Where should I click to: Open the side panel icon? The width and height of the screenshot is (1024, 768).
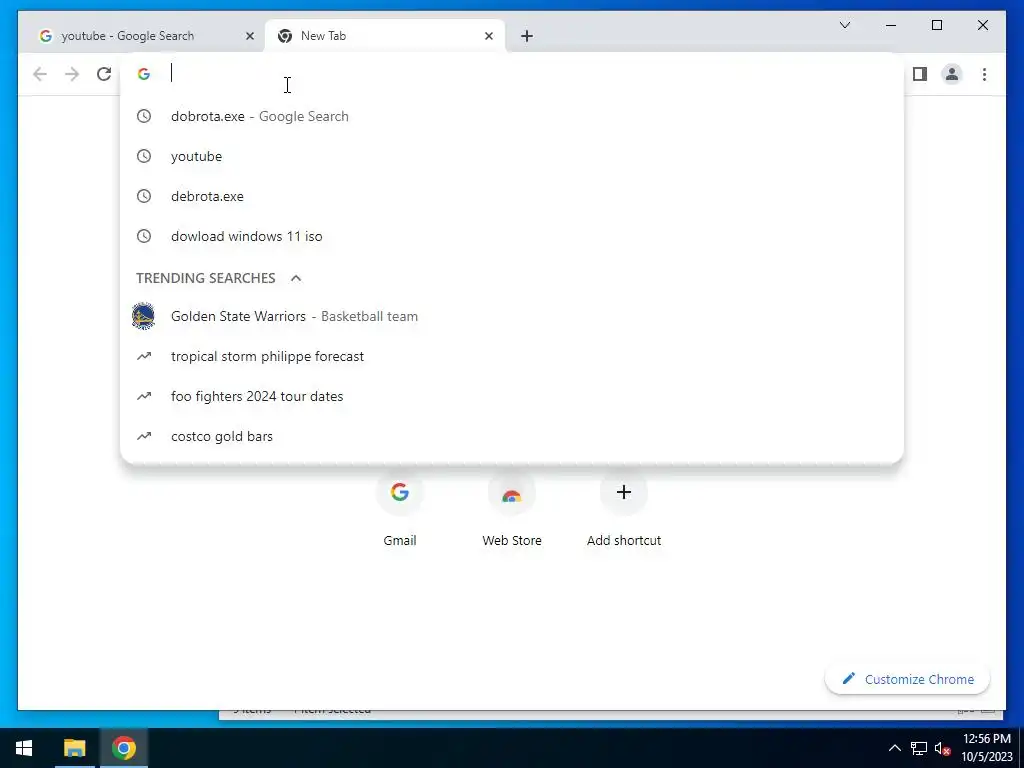pyautogui.click(x=920, y=74)
